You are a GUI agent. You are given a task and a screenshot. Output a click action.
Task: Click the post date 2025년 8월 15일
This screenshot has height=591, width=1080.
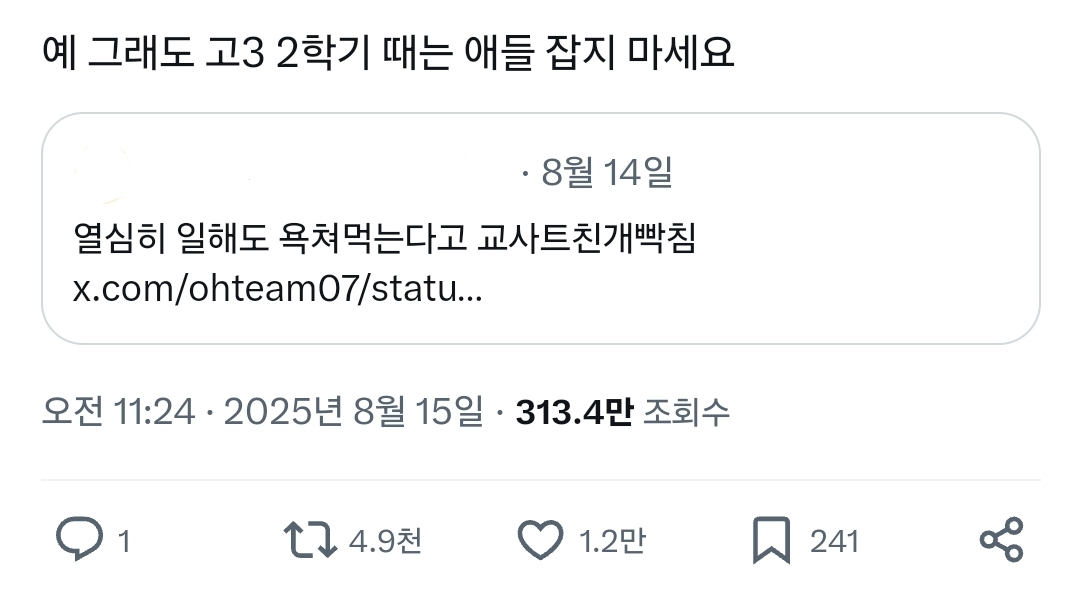click(x=353, y=412)
